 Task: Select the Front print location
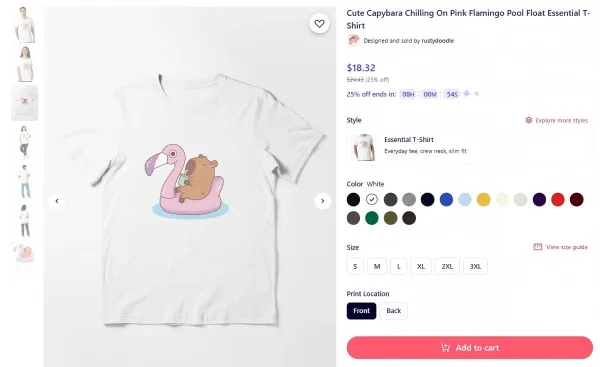[x=361, y=311]
